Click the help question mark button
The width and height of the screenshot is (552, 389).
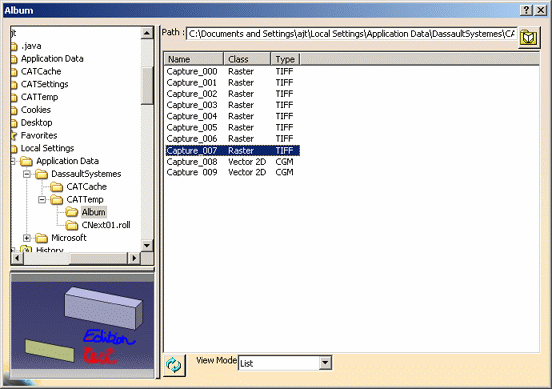tap(526, 10)
